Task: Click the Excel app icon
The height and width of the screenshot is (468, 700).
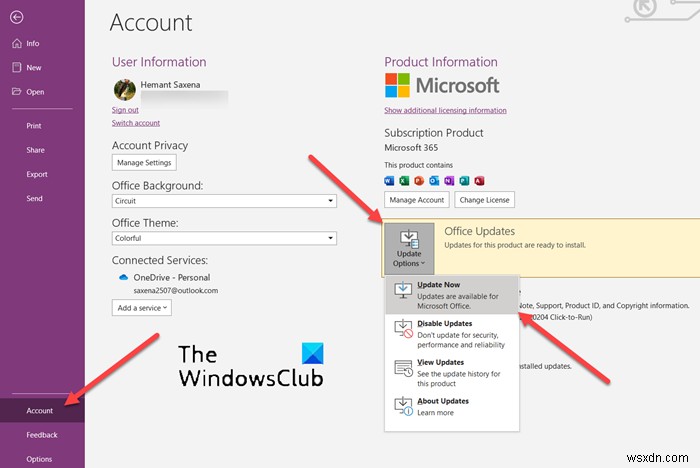Action: [404, 180]
